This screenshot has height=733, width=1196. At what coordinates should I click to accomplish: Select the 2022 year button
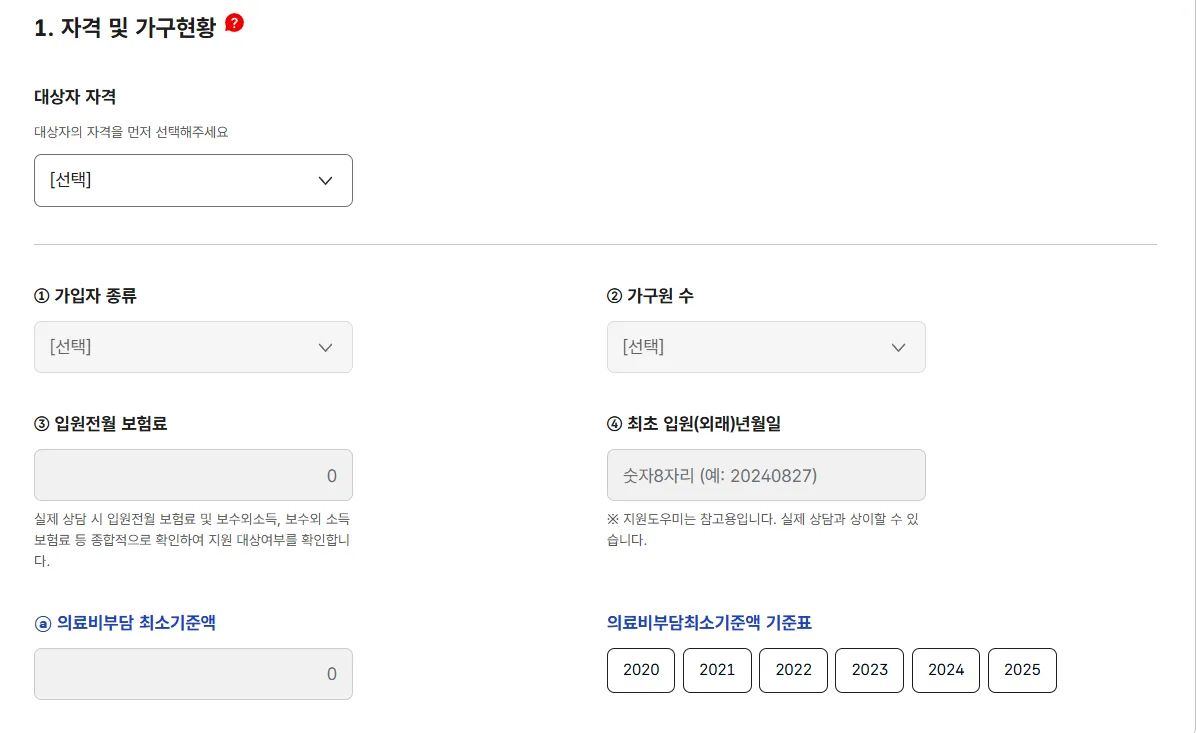(793, 670)
